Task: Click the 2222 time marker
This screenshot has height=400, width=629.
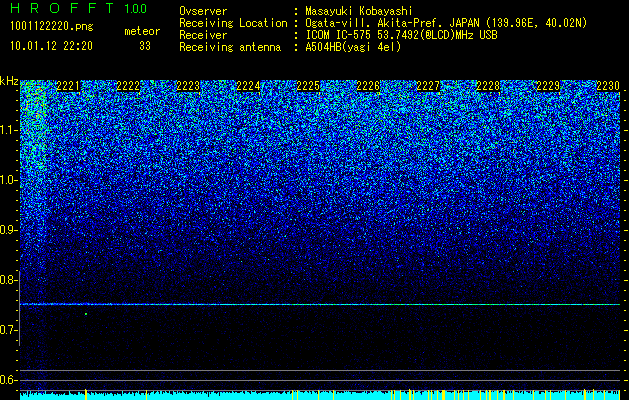Action: pos(128,86)
